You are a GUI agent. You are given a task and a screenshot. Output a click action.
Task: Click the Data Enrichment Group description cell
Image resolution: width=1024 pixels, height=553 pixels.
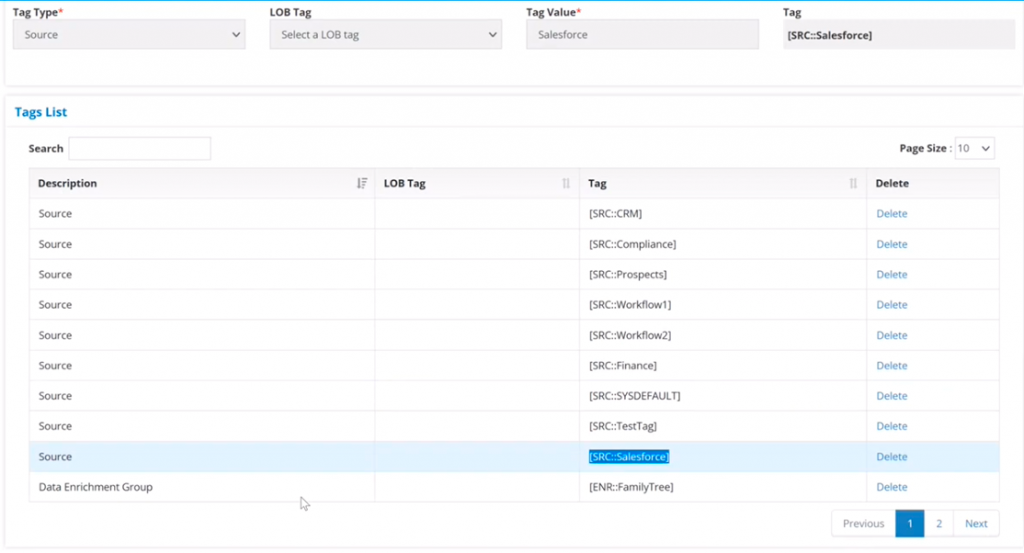click(x=96, y=487)
